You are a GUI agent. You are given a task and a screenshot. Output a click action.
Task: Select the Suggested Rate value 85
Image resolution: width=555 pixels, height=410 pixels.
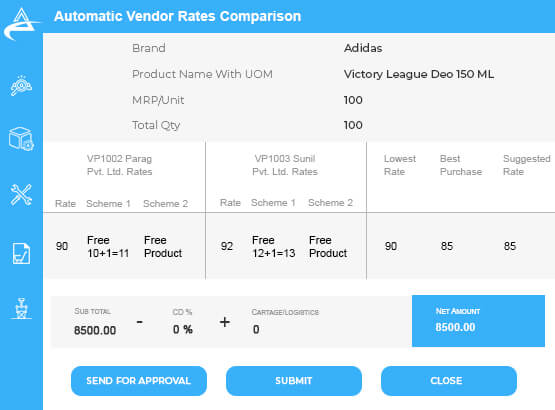(x=510, y=246)
